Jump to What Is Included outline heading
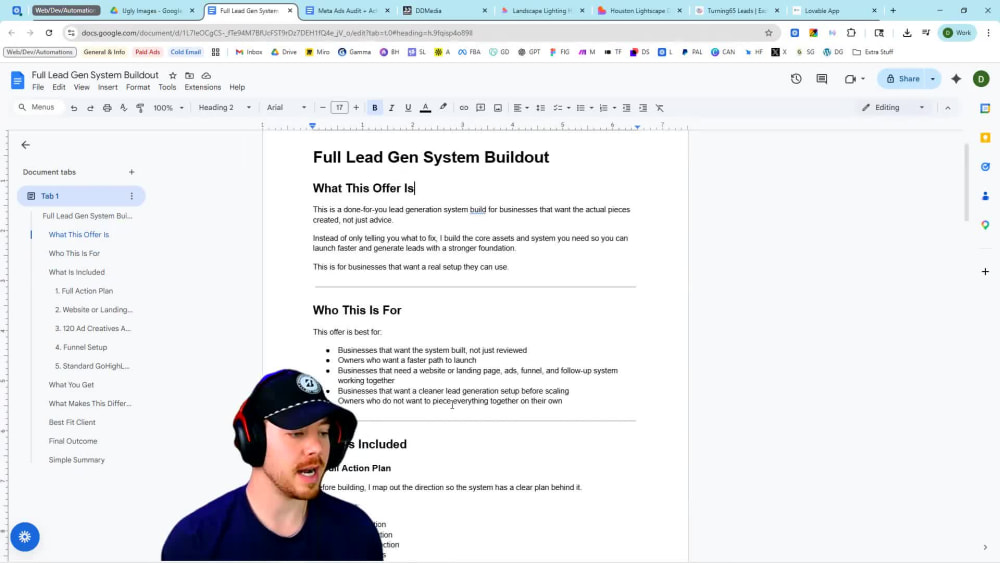The width and height of the screenshot is (1000, 563). pos(77,272)
